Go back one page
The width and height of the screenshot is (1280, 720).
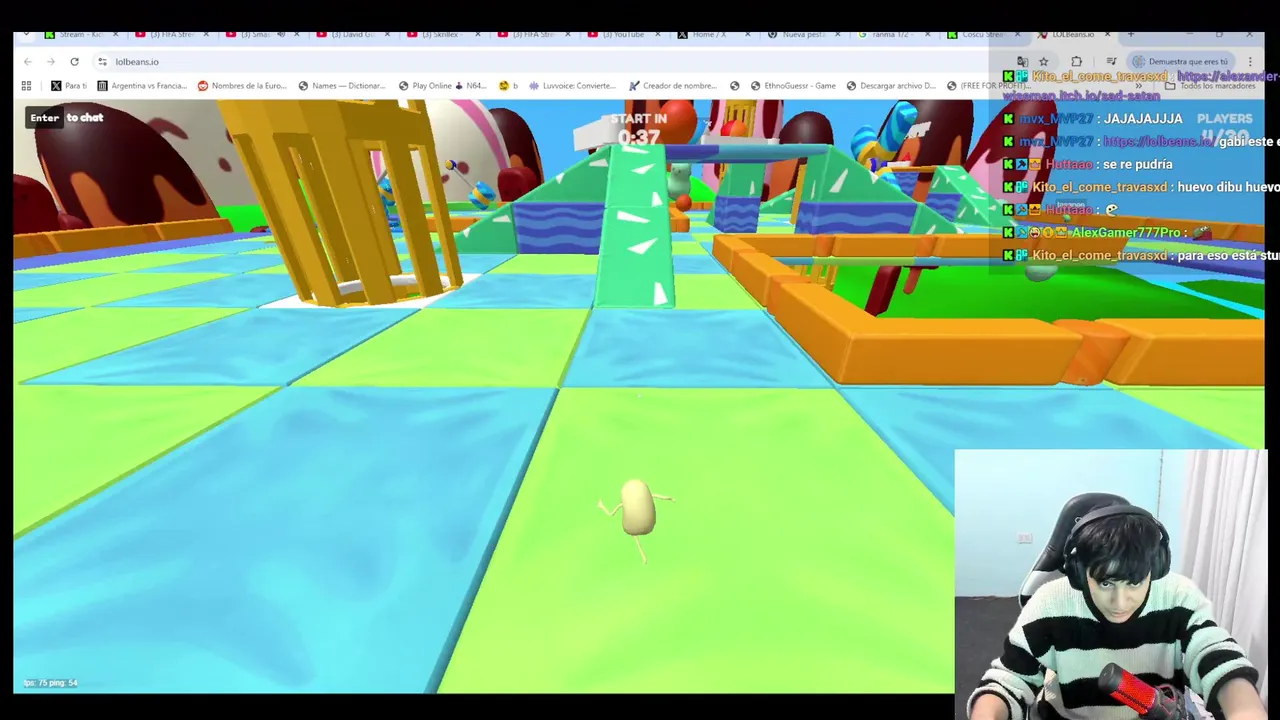click(28, 62)
